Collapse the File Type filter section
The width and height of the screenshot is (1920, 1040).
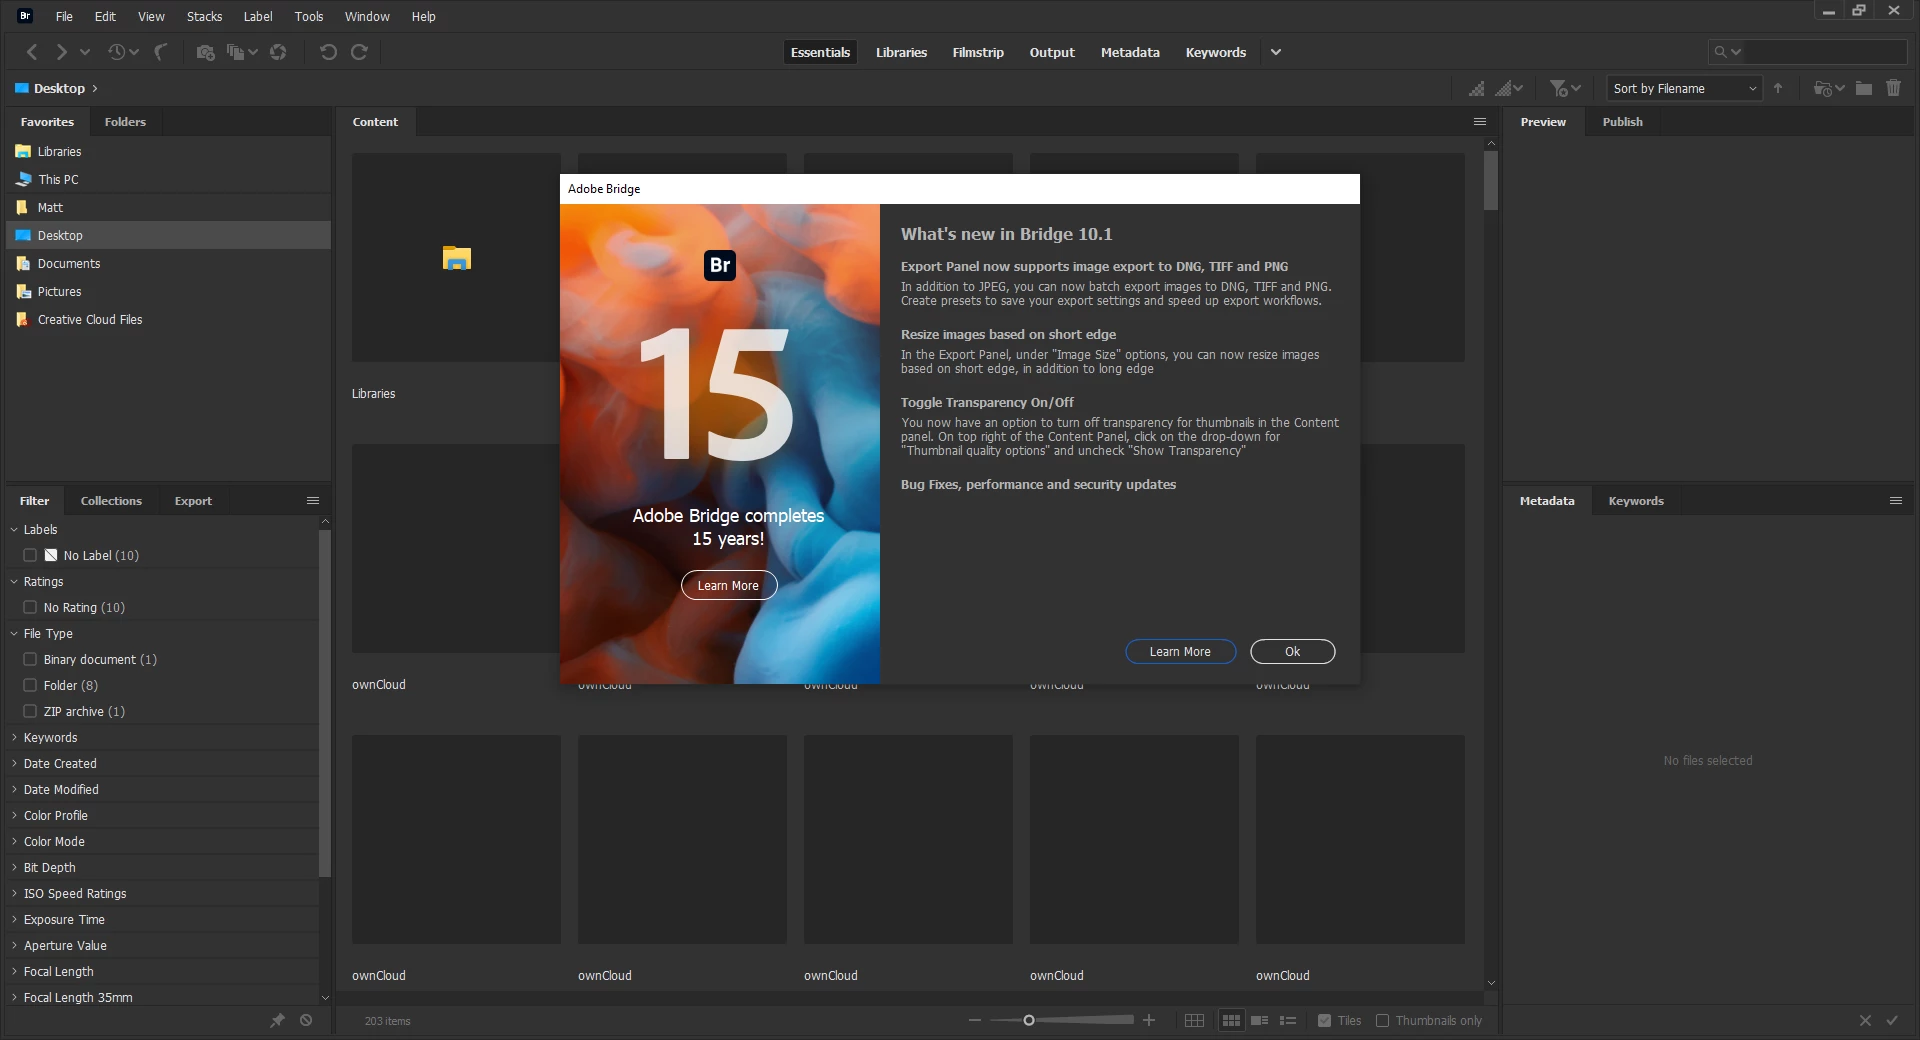[14, 633]
